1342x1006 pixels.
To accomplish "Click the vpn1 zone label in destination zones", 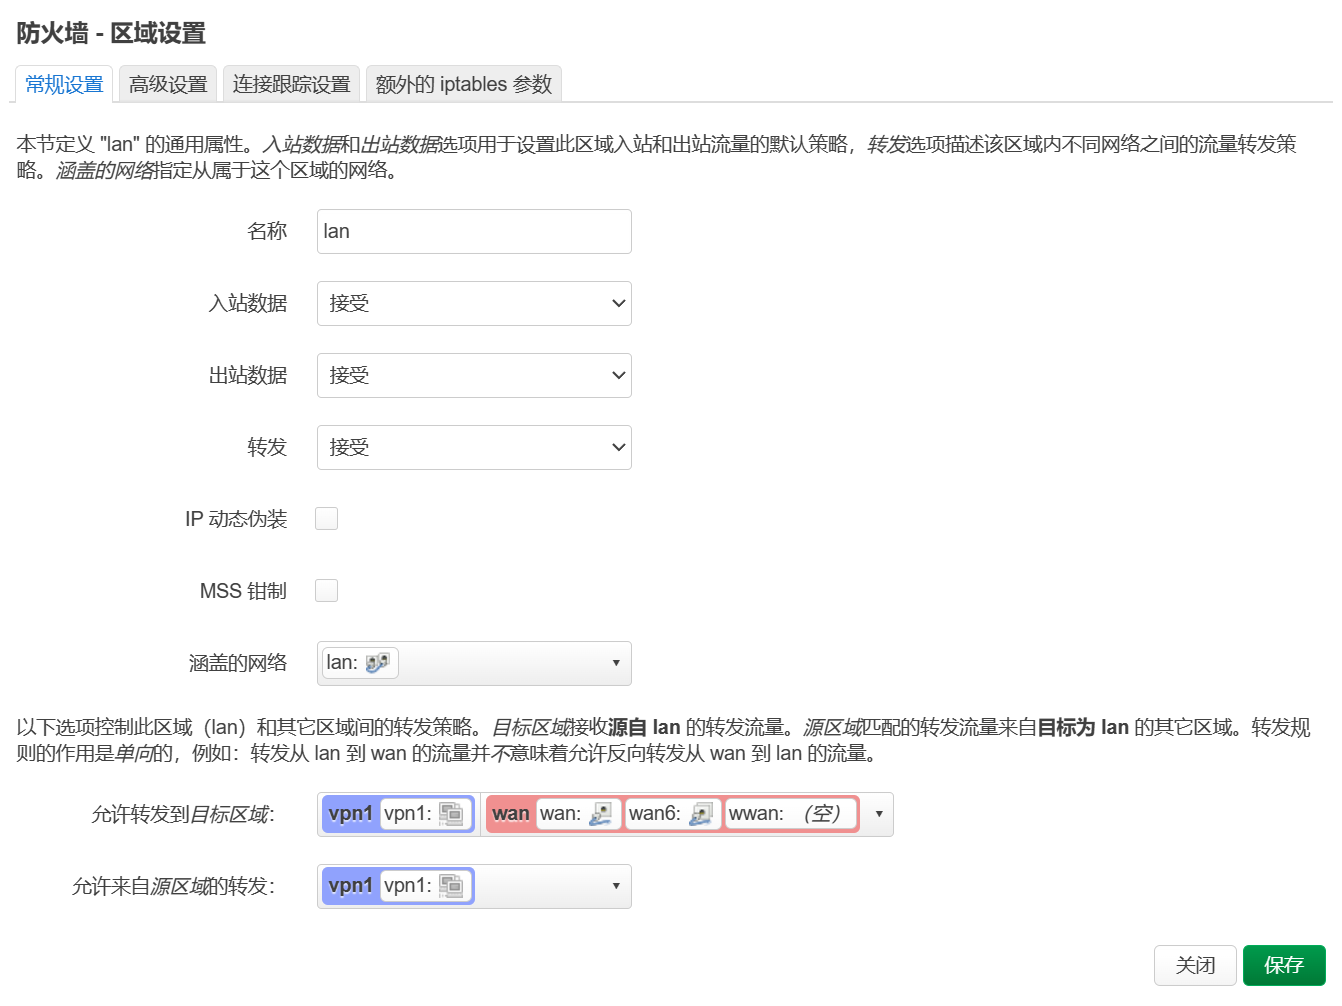I will (x=351, y=814).
